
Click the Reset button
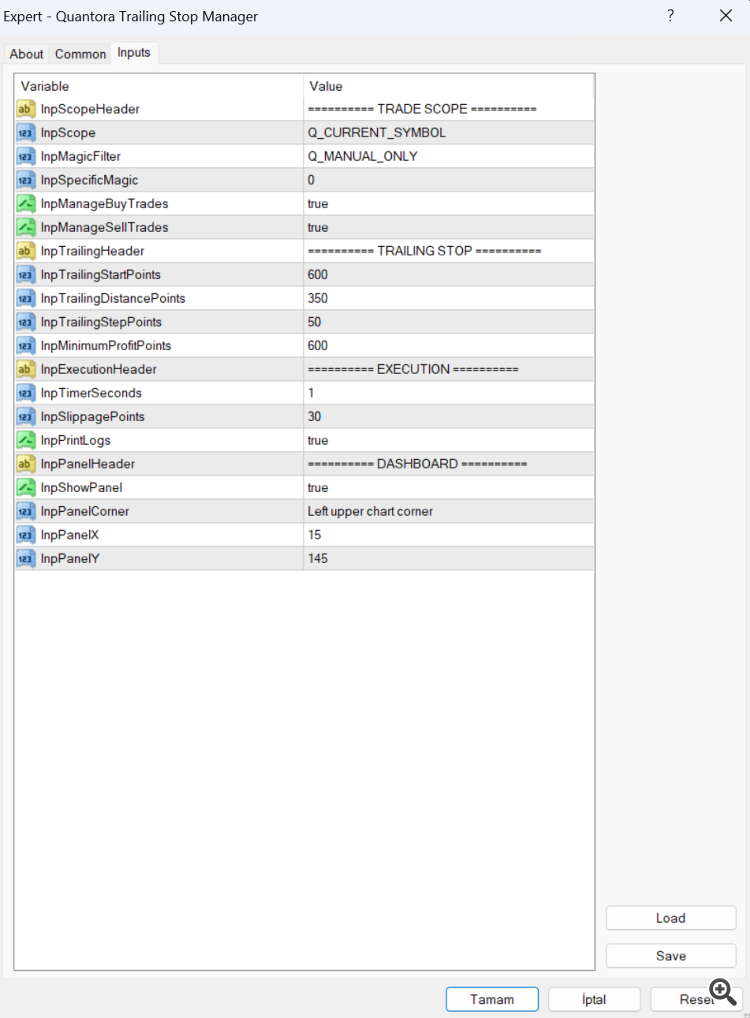tap(696, 999)
